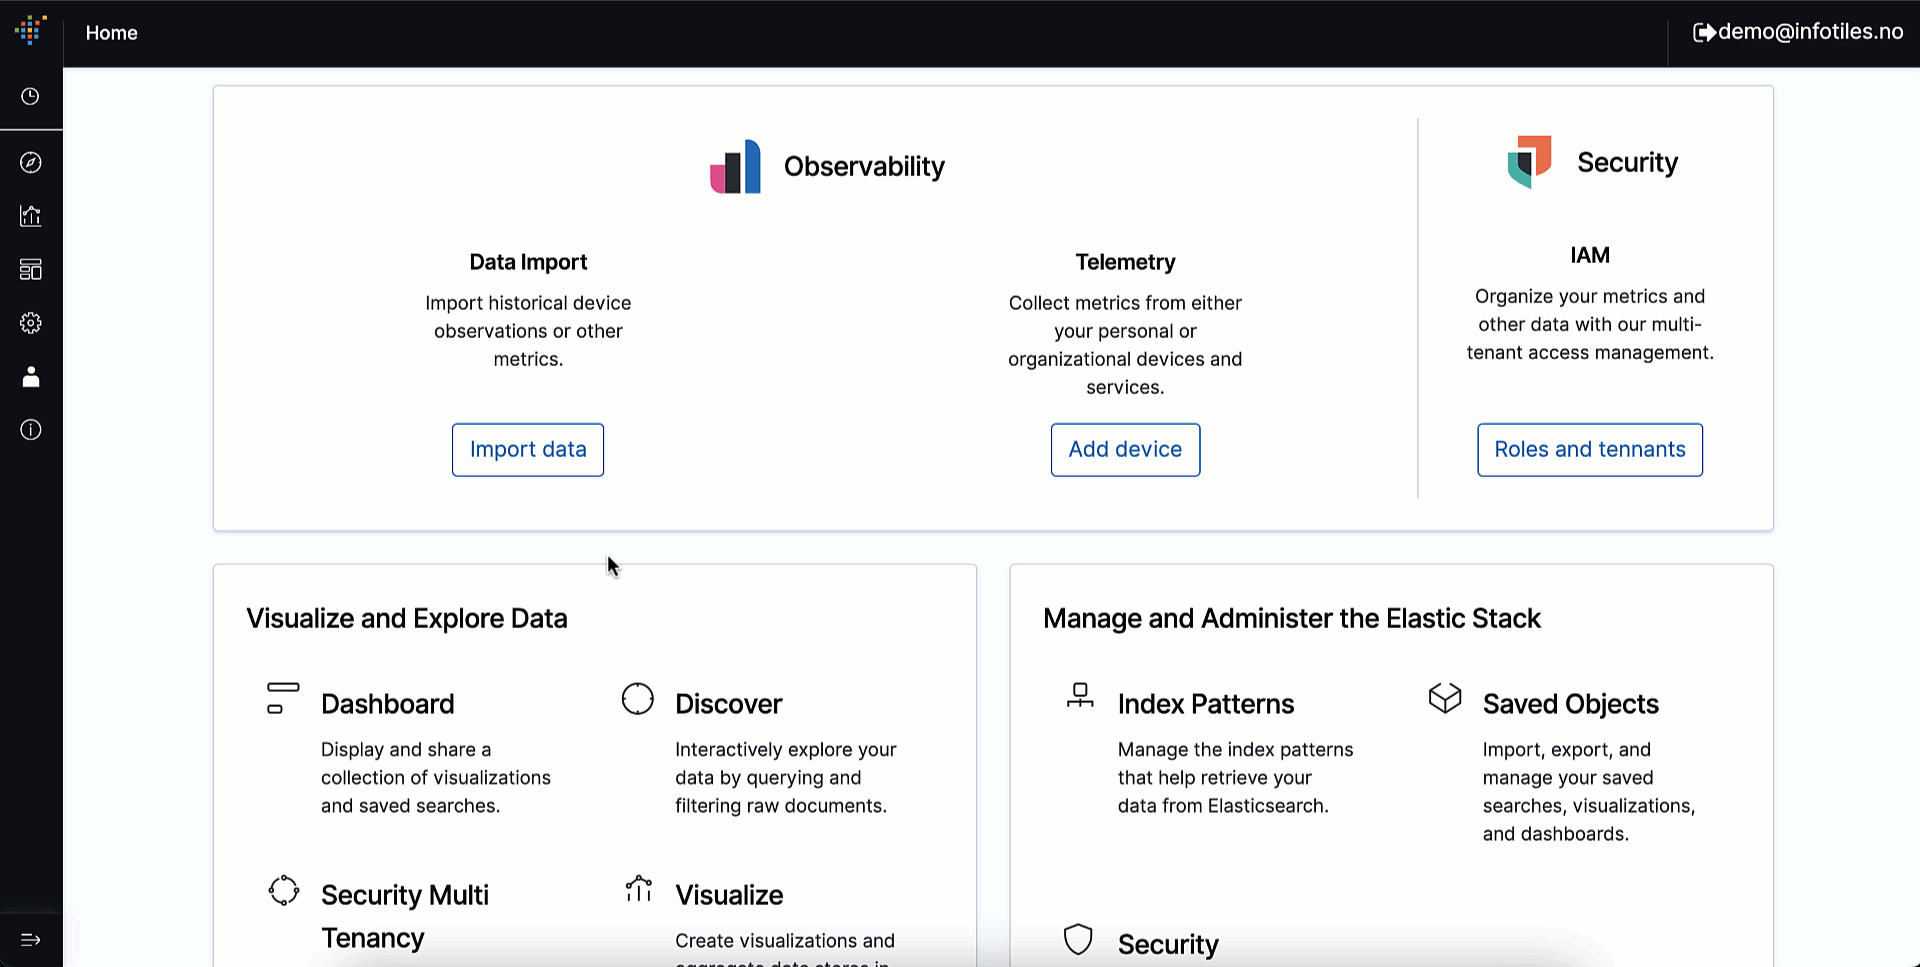Click the Security Multi Tenancy icon
The height and width of the screenshot is (967, 1920).
(x=284, y=890)
